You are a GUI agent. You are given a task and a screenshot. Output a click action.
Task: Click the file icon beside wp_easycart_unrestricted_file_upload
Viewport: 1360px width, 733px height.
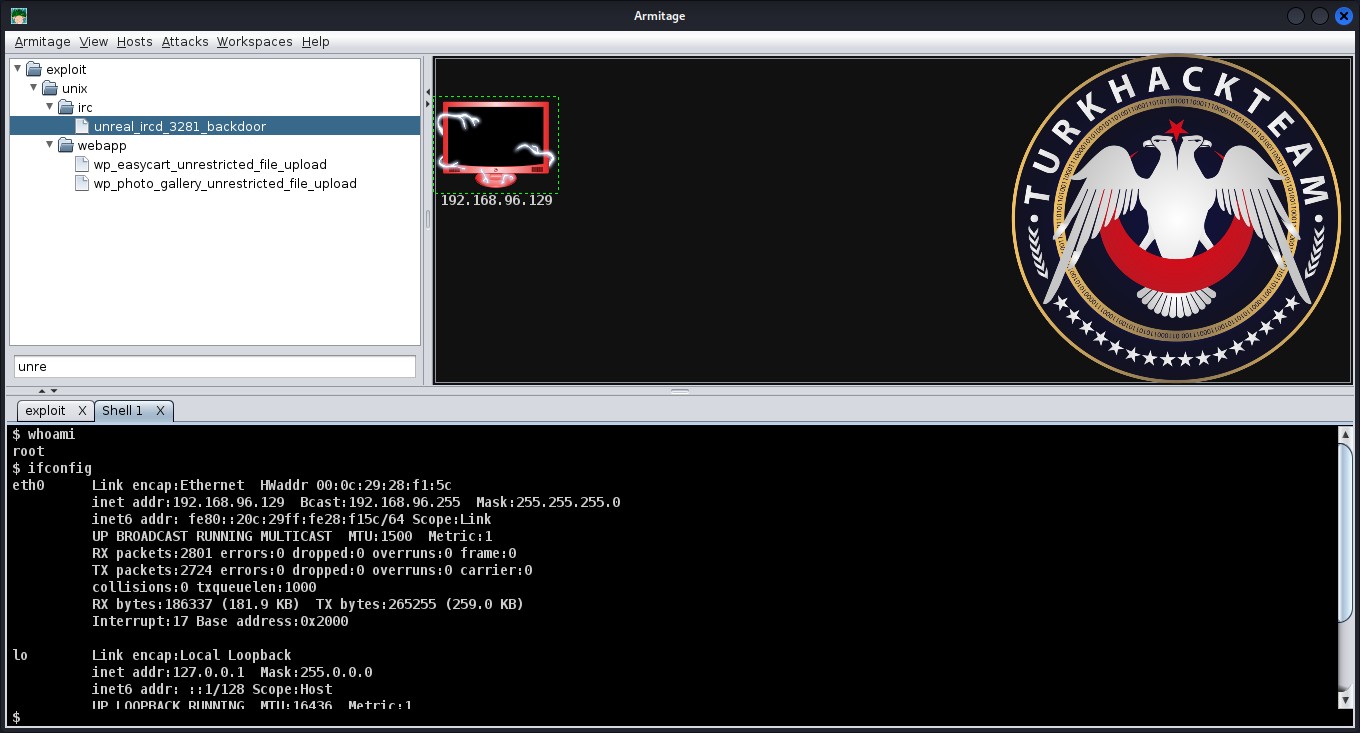coord(83,164)
